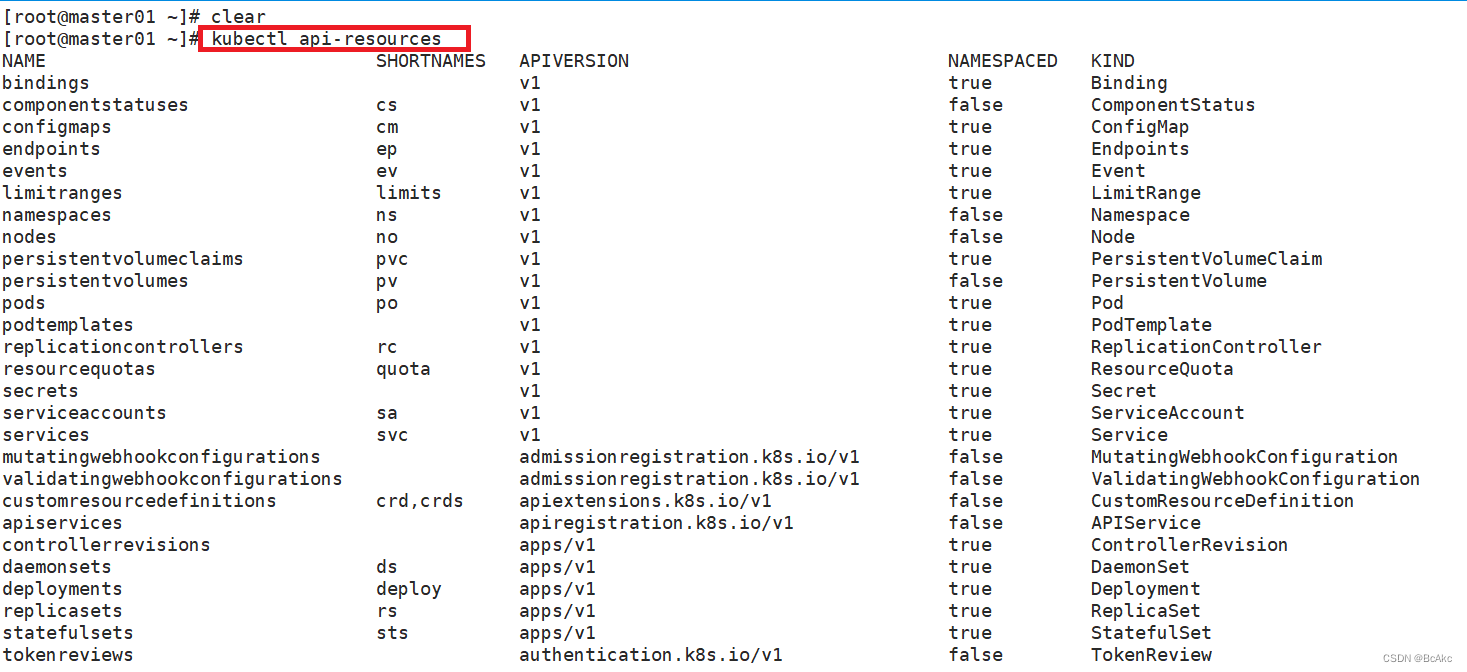This screenshot has width=1467, height=672.
Task: Click the 'validatingwebhookconfigurations' resource name
Action: coord(172,479)
